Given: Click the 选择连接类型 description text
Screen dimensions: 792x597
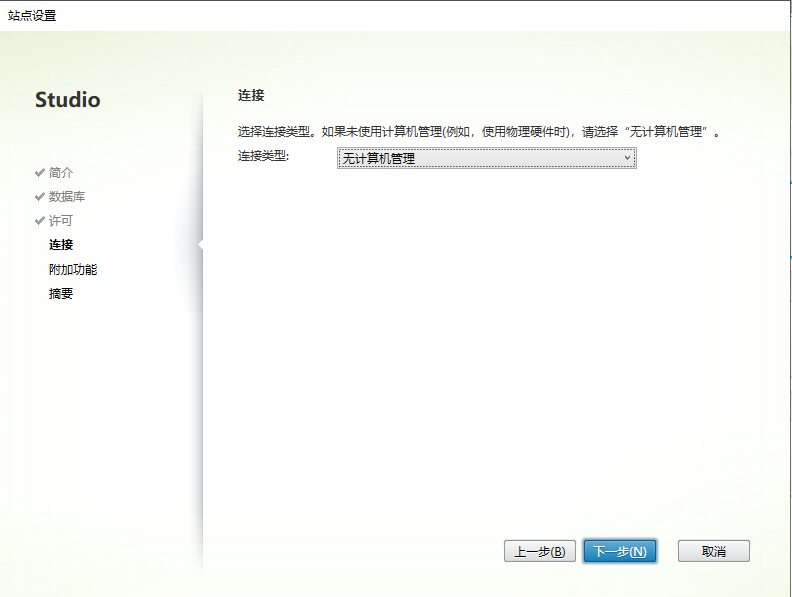Looking at the screenshot, I should (x=478, y=132).
